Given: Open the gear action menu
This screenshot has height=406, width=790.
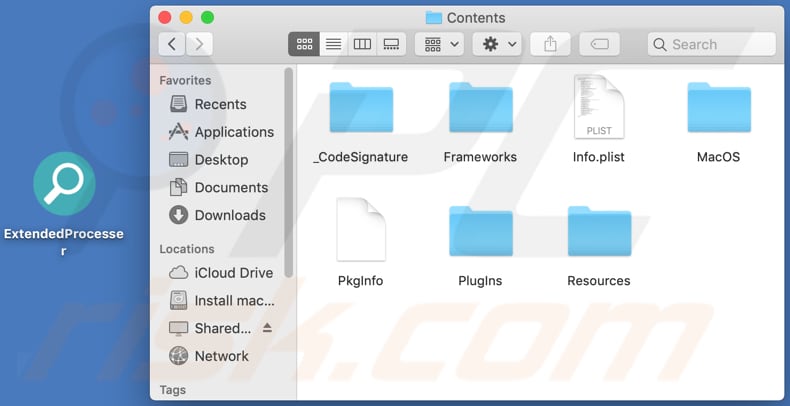Looking at the screenshot, I should click(497, 44).
